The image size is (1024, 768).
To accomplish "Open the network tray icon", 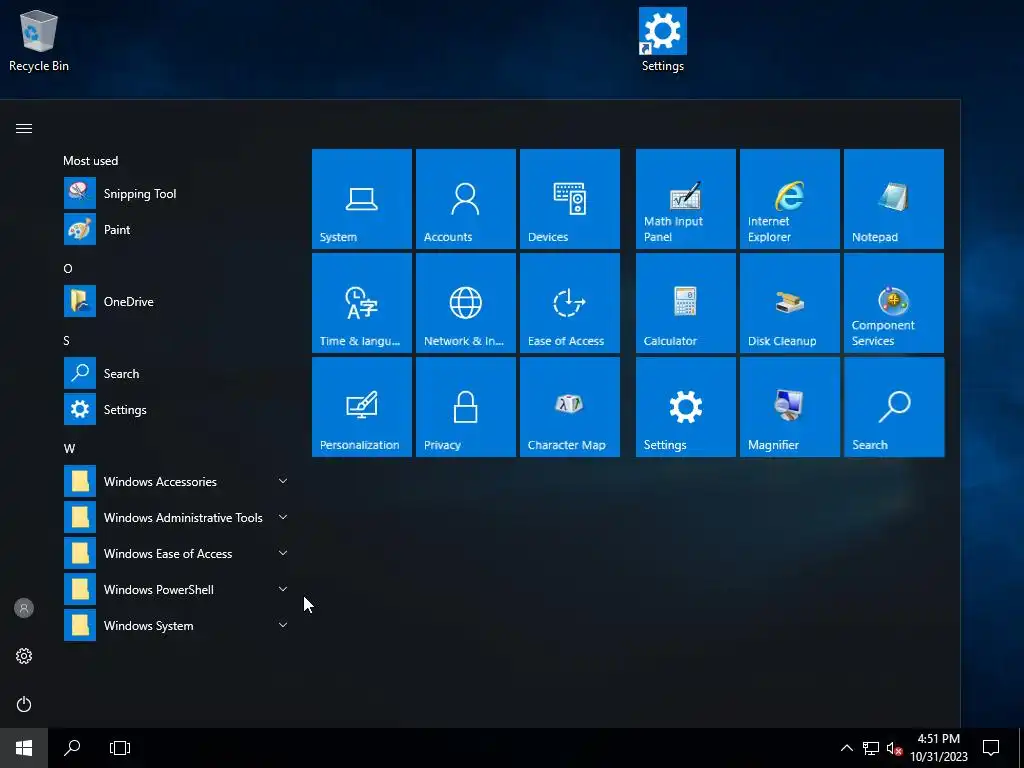I will pos(871,748).
